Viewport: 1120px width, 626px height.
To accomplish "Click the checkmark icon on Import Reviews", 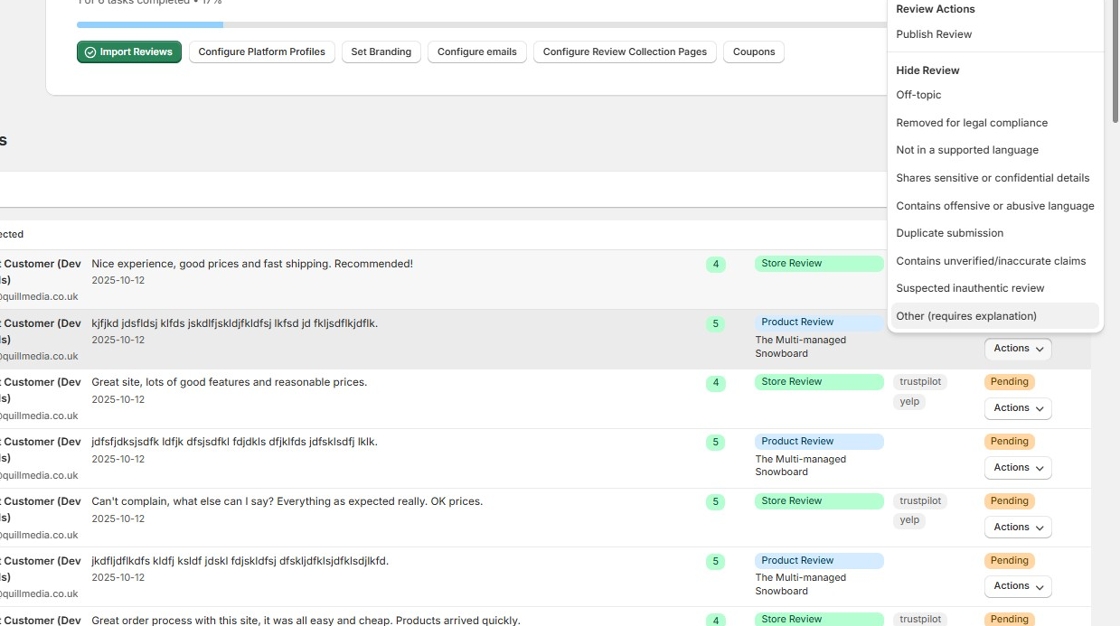I will 90,52.
